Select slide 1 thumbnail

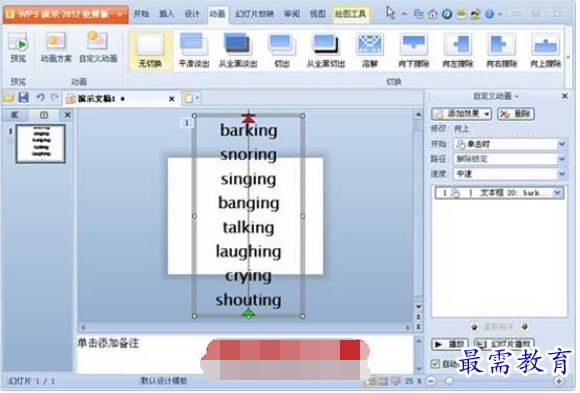[41, 144]
